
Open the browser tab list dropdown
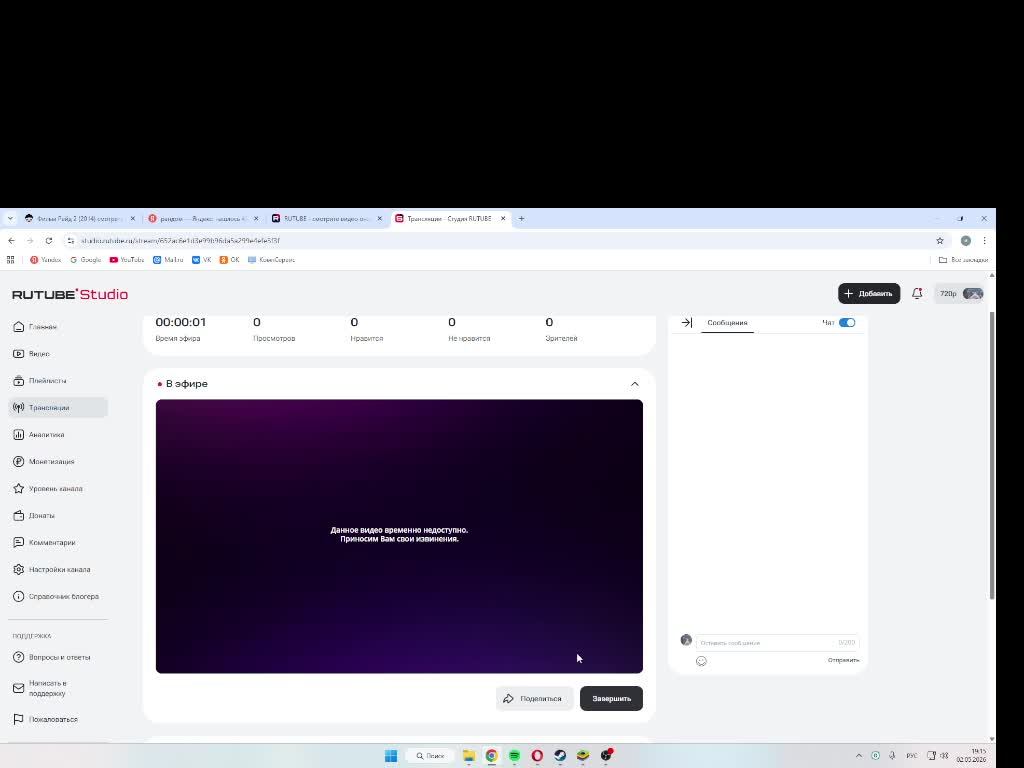point(10,219)
